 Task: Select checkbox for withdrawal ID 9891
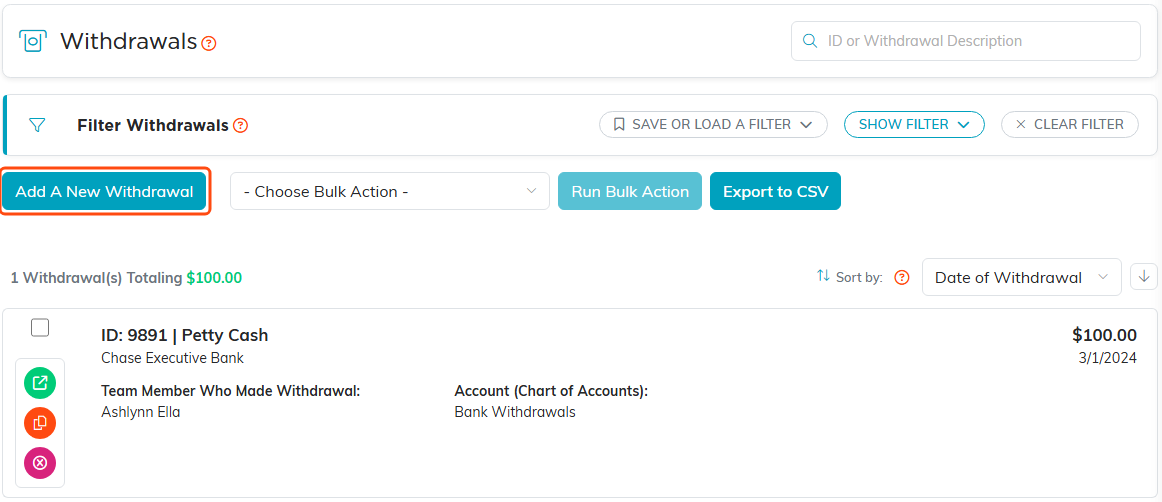tap(40, 327)
